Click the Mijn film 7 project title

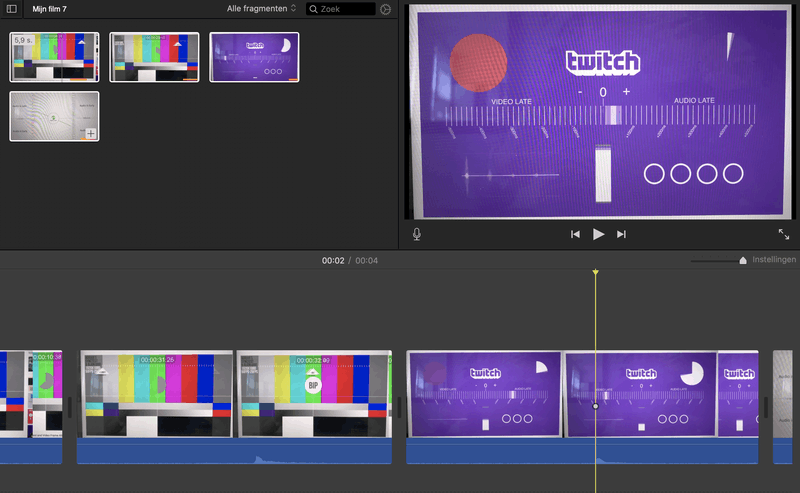[x=49, y=9]
